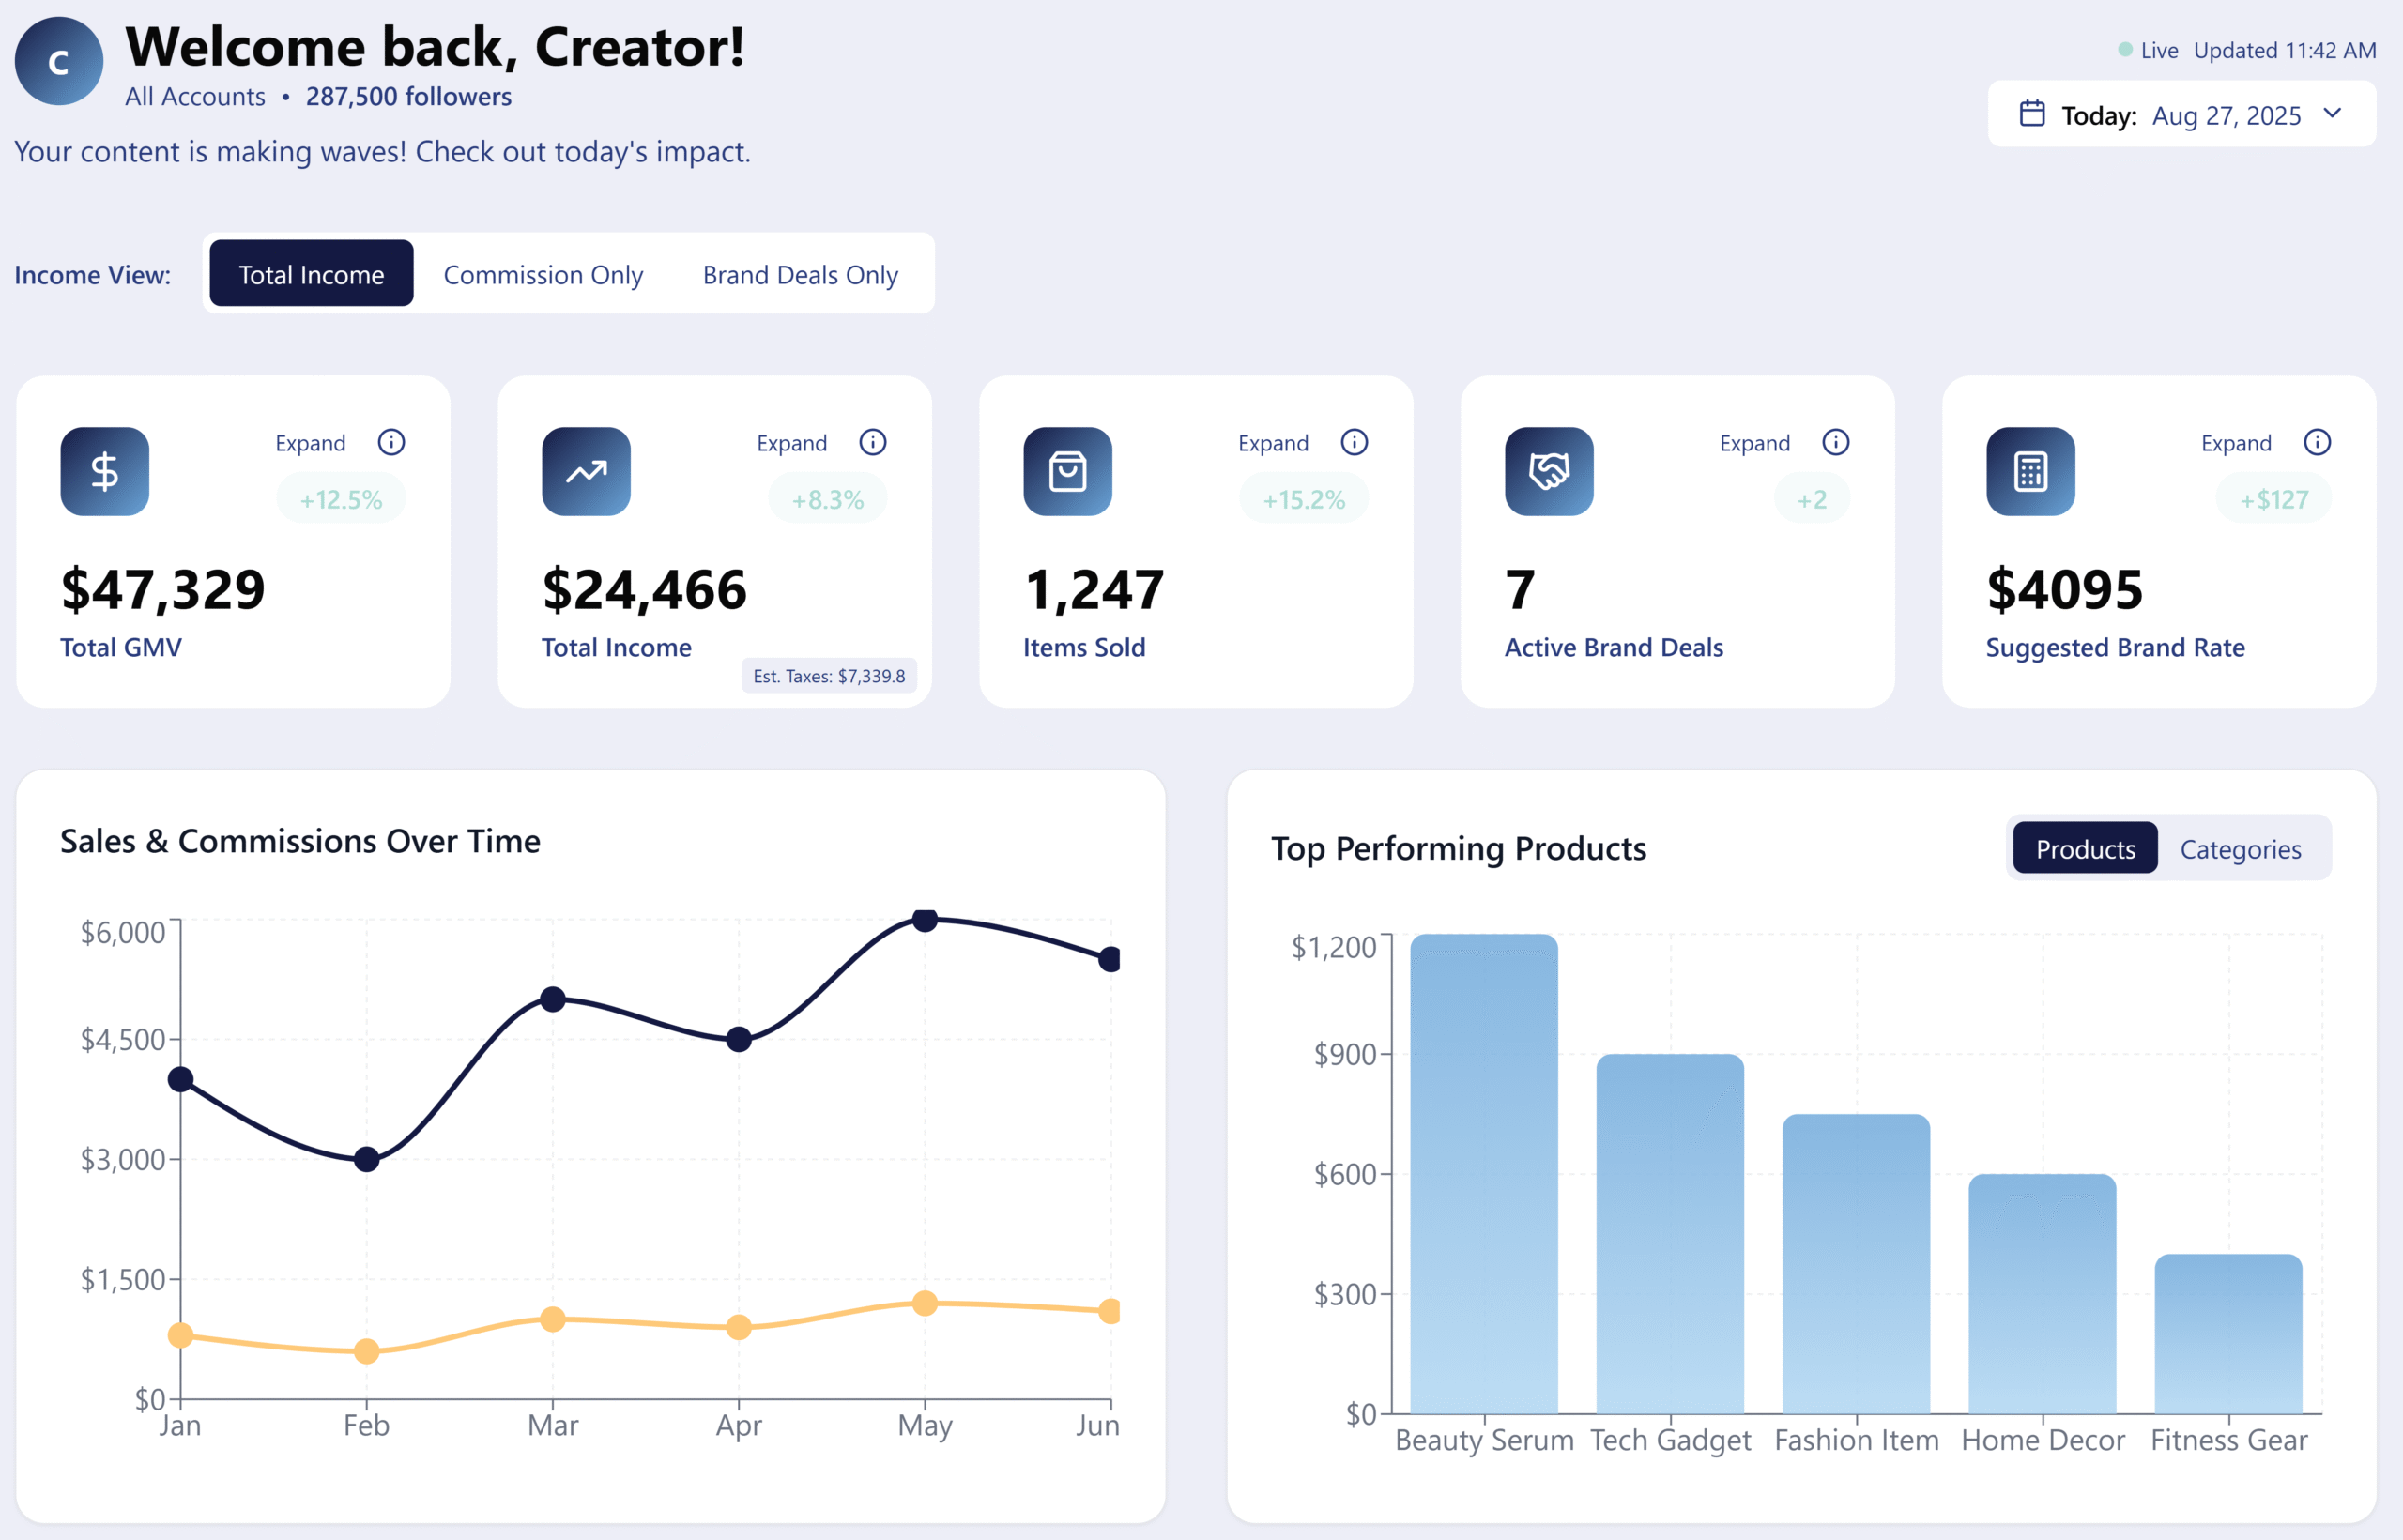The height and width of the screenshot is (1540, 2403).
Task: Expand the Active Brand Deals card
Action: 1754,443
